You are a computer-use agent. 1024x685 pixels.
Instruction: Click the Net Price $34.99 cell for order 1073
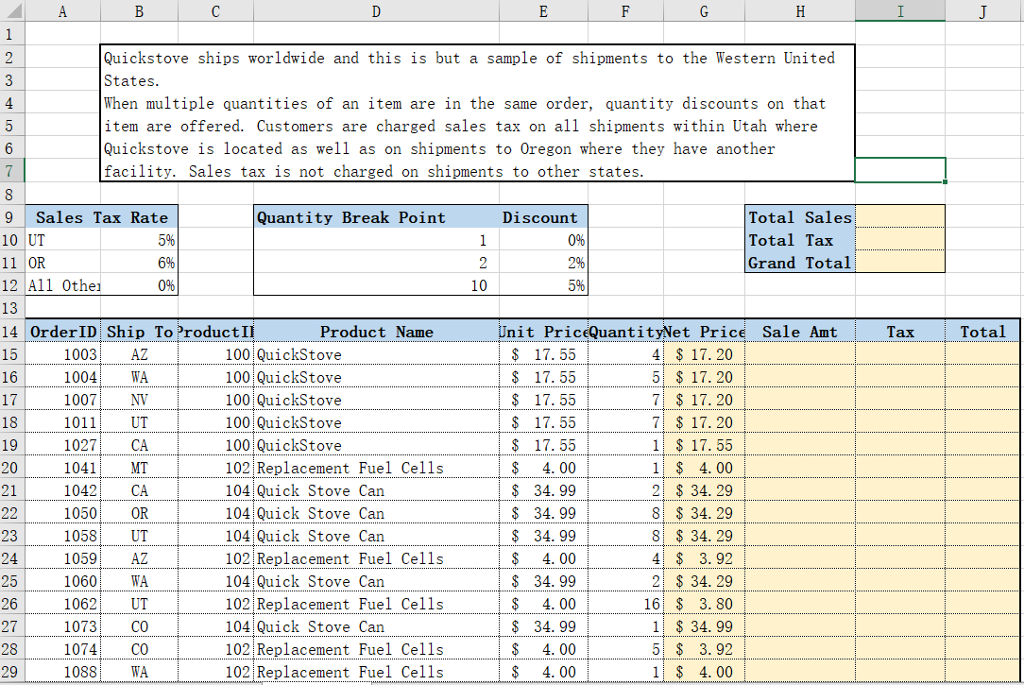click(x=703, y=627)
